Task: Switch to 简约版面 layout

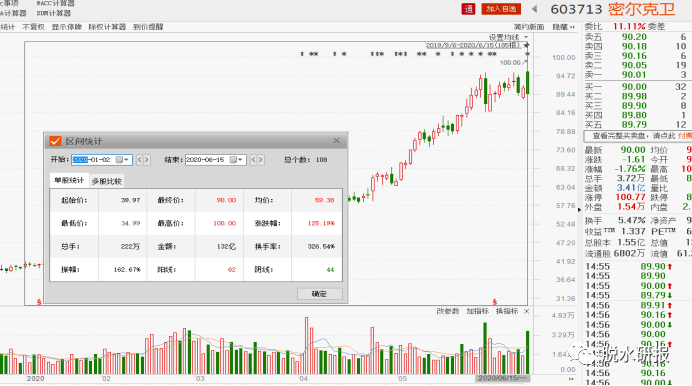Action: [x=529, y=27]
